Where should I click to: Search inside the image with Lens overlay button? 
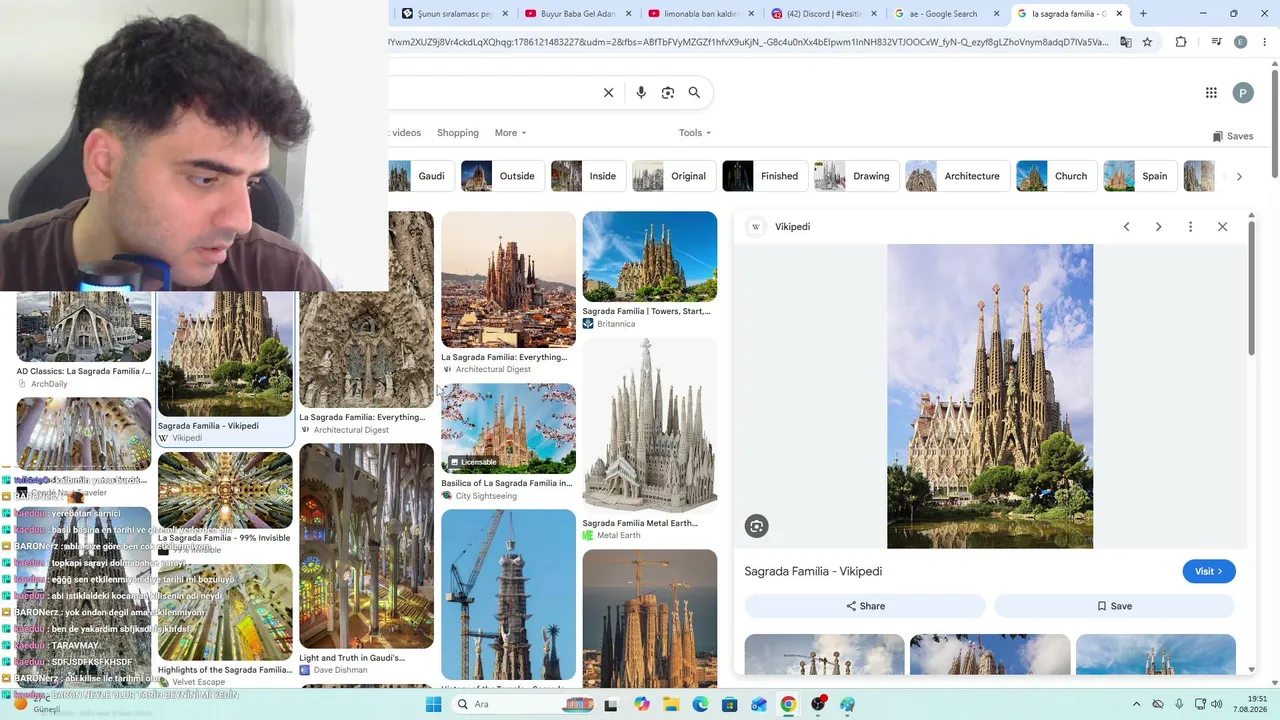point(757,526)
